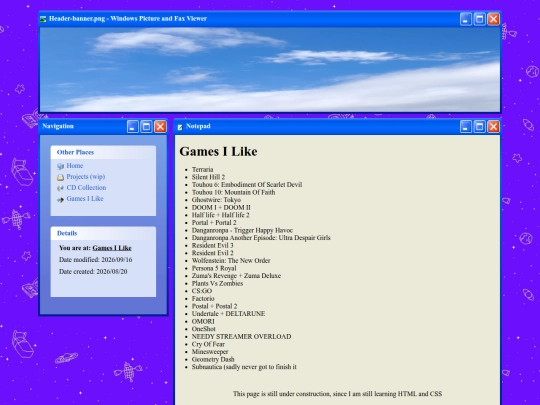Click the Subnautica list entry
The width and height of the screenshot is (540, 405).
(244, 367)
